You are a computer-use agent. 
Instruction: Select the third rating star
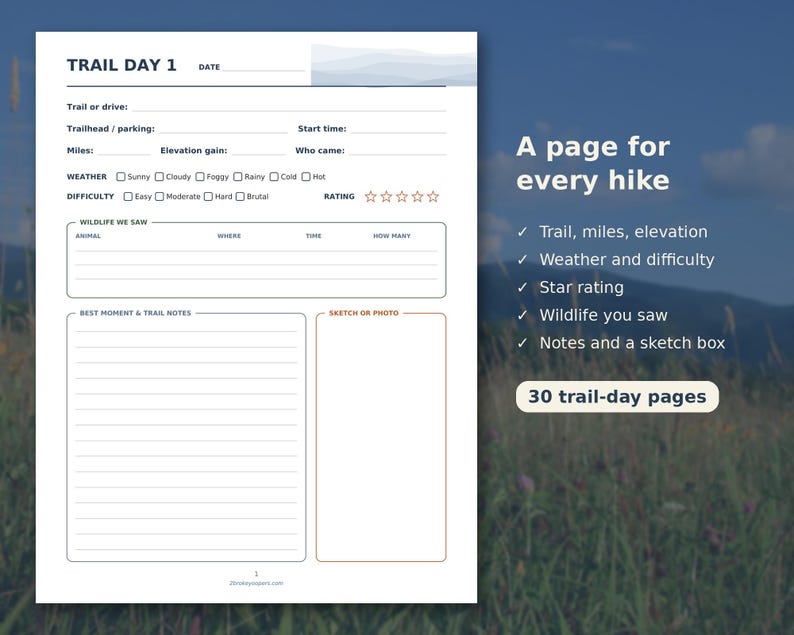coord(402,196)
